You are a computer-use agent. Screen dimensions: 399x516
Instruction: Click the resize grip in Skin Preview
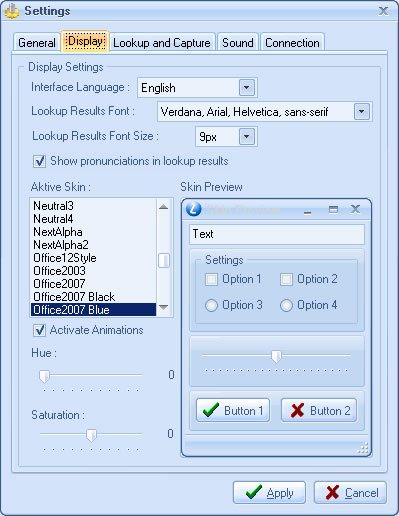click(x=363, y=448)
